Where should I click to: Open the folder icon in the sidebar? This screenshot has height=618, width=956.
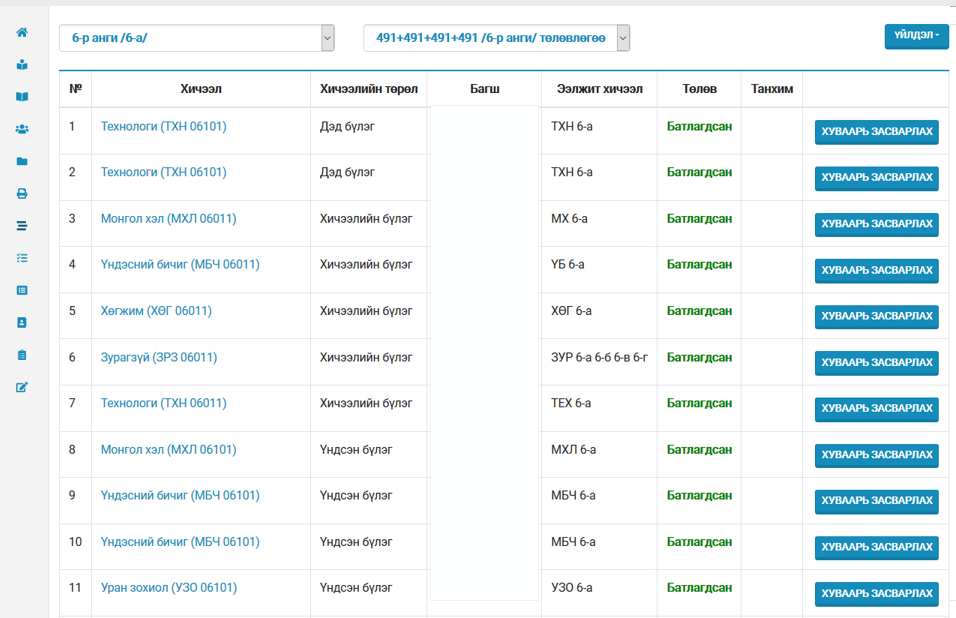coord(22,161)
